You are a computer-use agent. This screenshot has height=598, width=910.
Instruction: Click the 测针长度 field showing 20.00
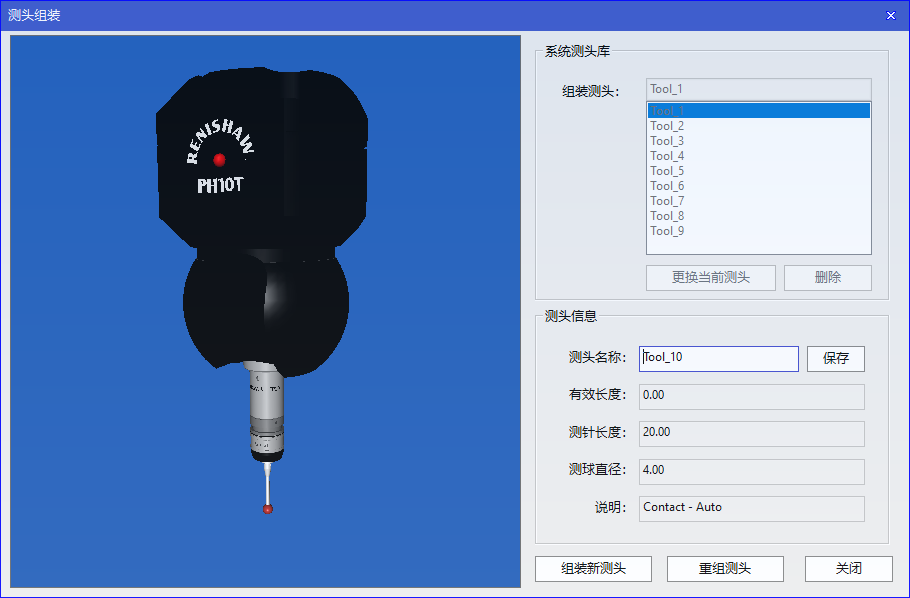[x=752, y=434]
